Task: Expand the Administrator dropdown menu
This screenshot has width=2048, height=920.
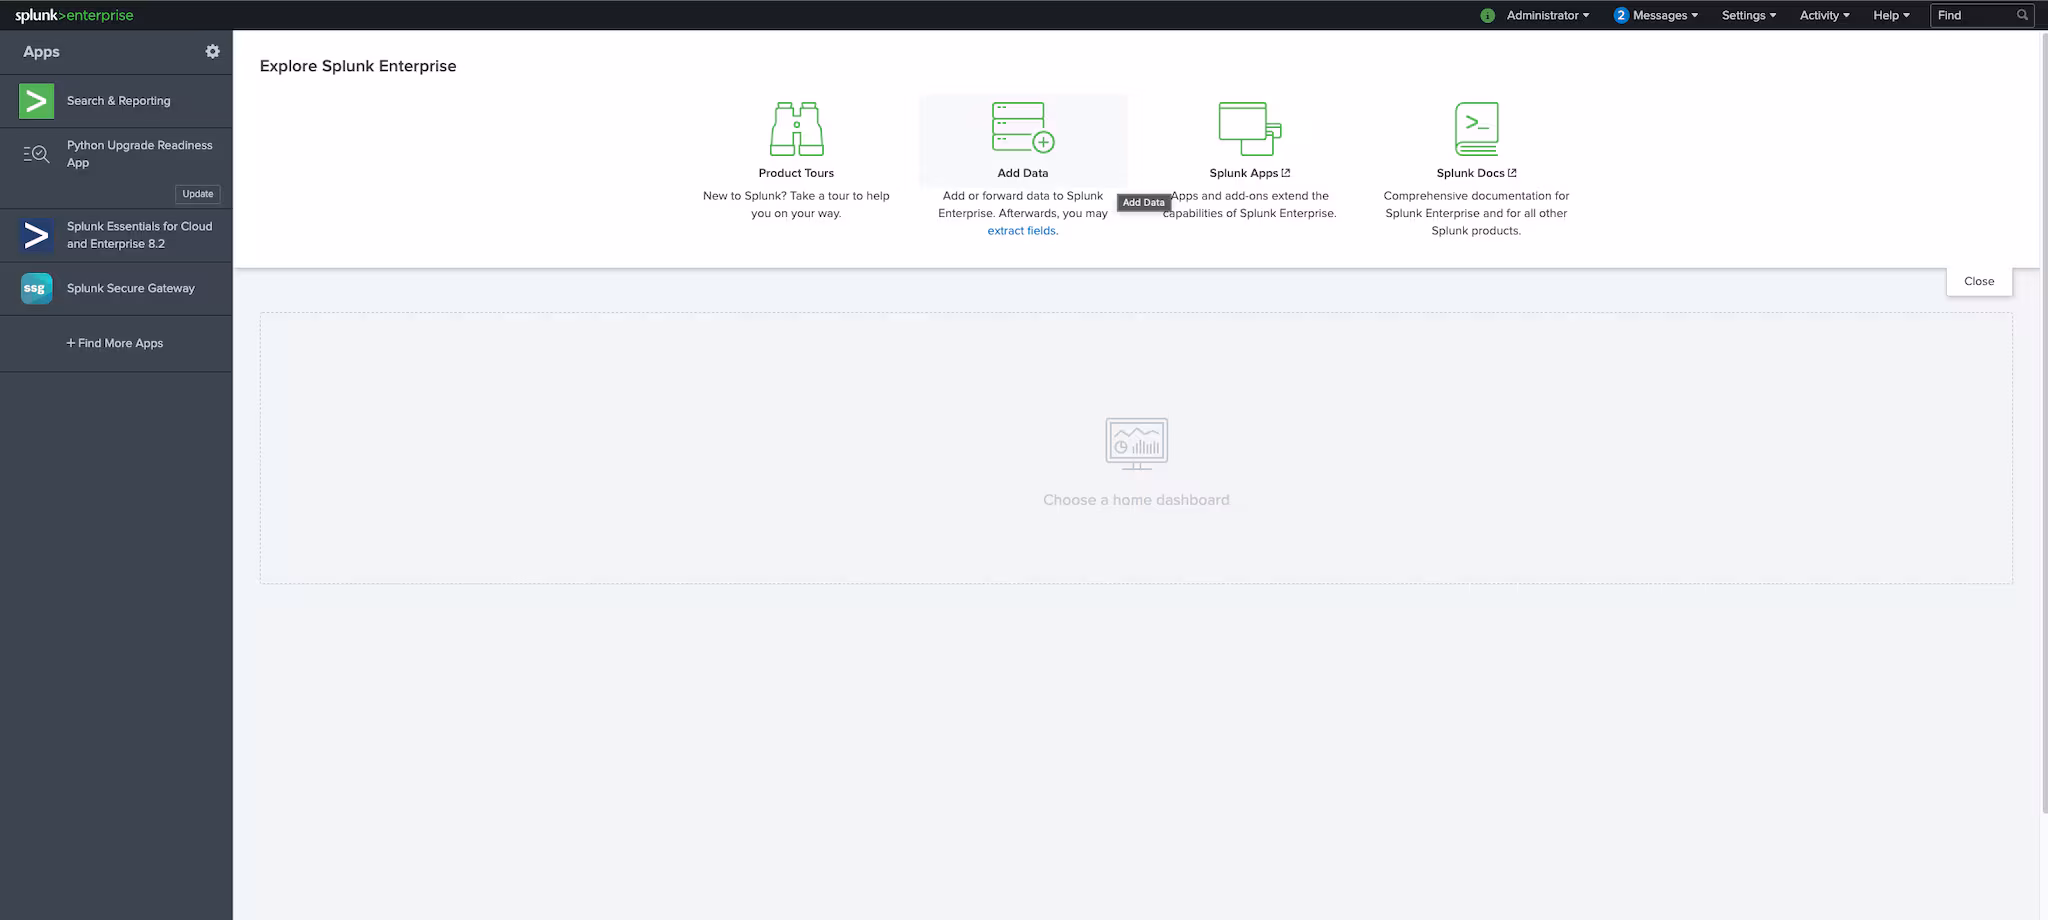Action: pos(1547,15)
